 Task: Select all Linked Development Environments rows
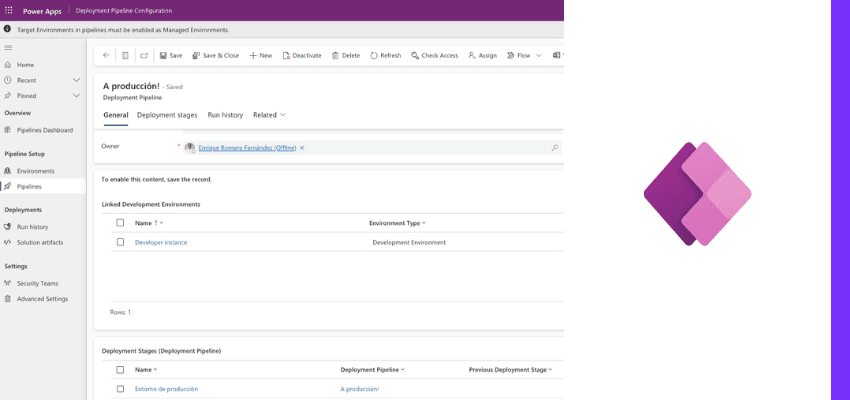[120, 223]
